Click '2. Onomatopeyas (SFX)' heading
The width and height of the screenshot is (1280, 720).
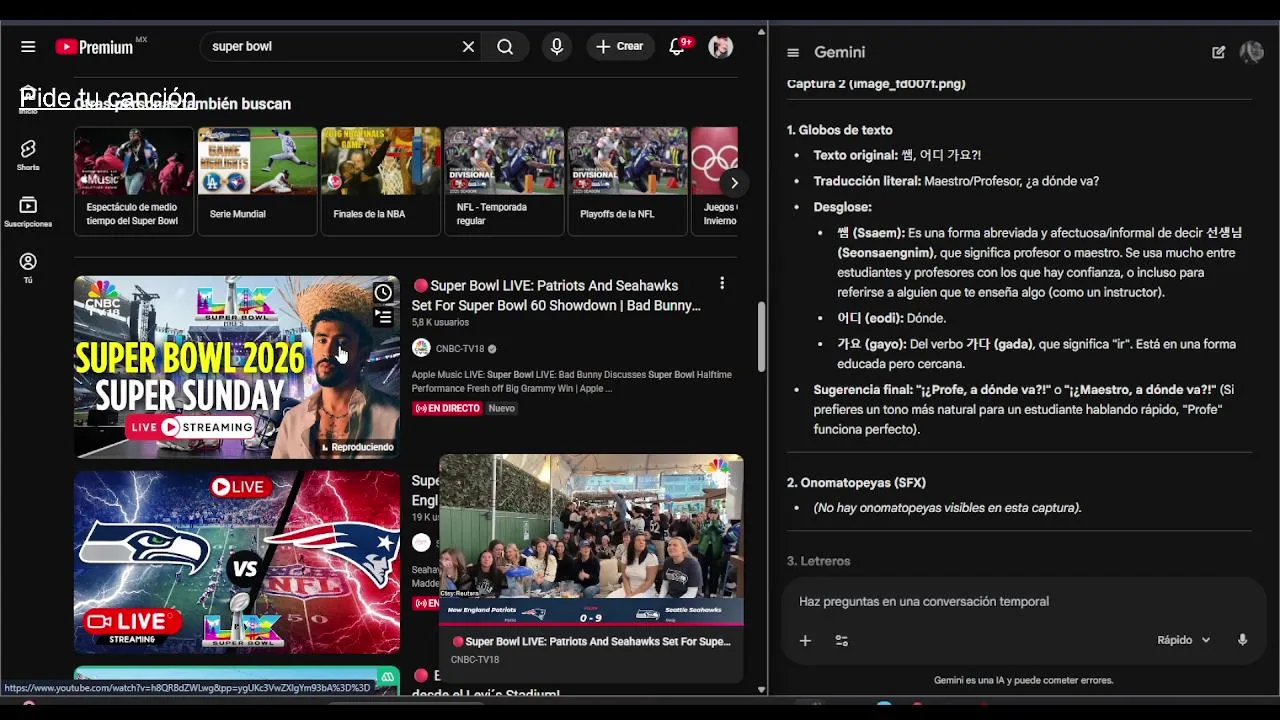click(856, 483)
